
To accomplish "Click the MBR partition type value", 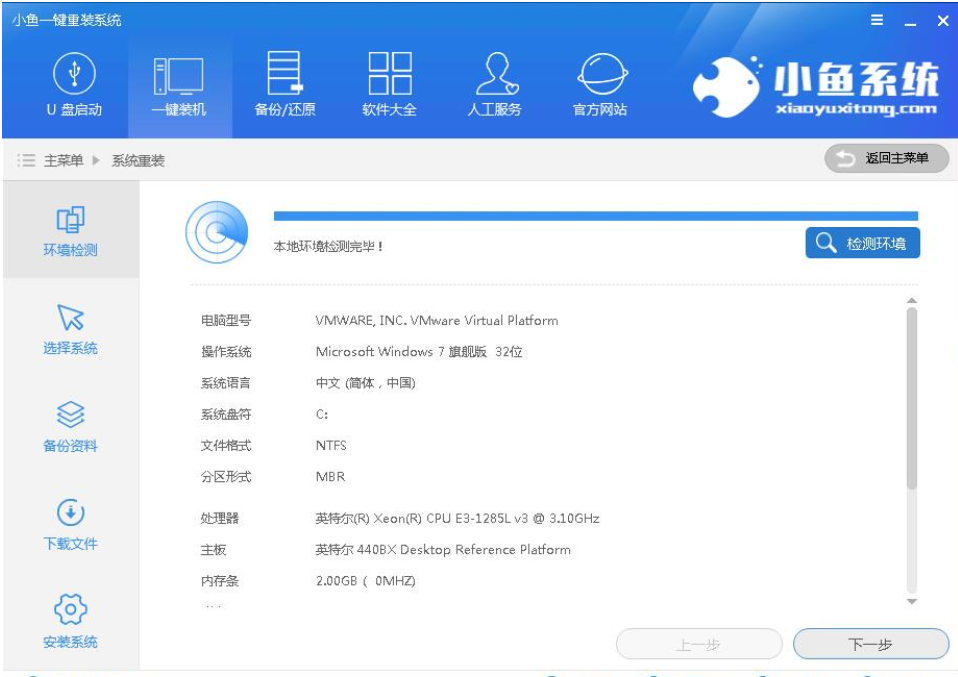I will (330, 477).
